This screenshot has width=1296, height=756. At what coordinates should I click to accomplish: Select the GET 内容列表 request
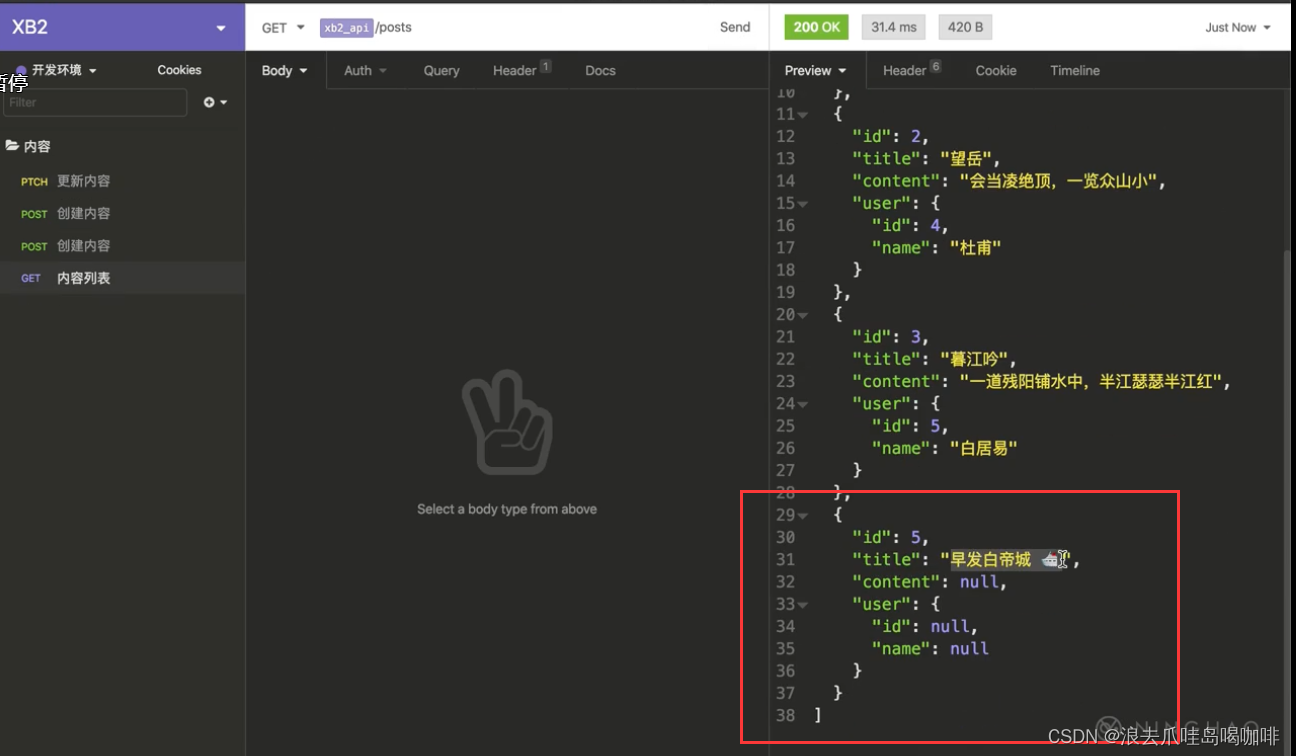(122, 278)
